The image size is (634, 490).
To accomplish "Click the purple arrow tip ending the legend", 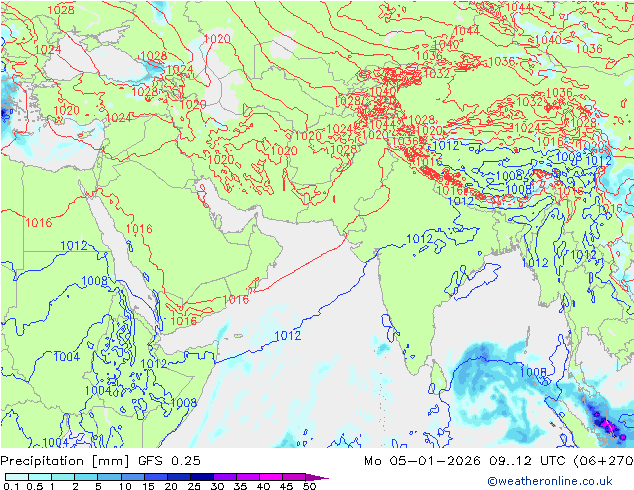I will tap(317, 477).
